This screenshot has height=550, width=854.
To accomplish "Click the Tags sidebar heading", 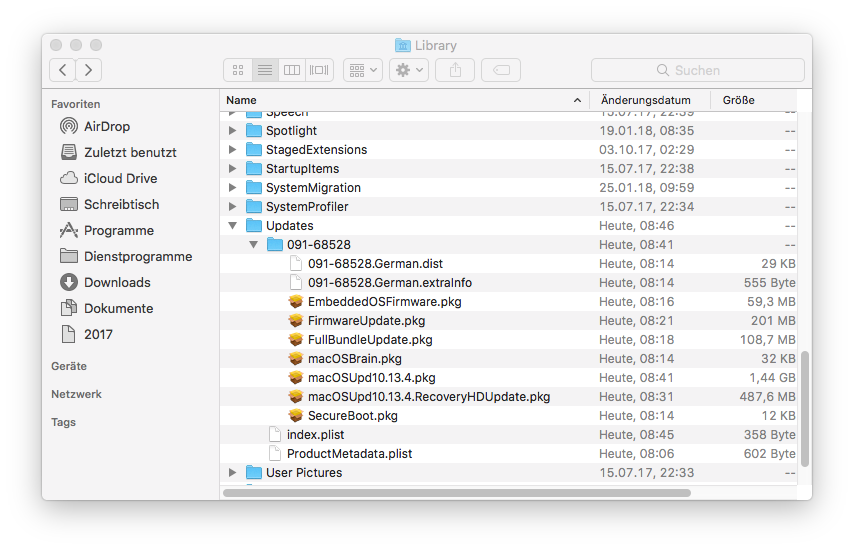I will pos(63,423).
